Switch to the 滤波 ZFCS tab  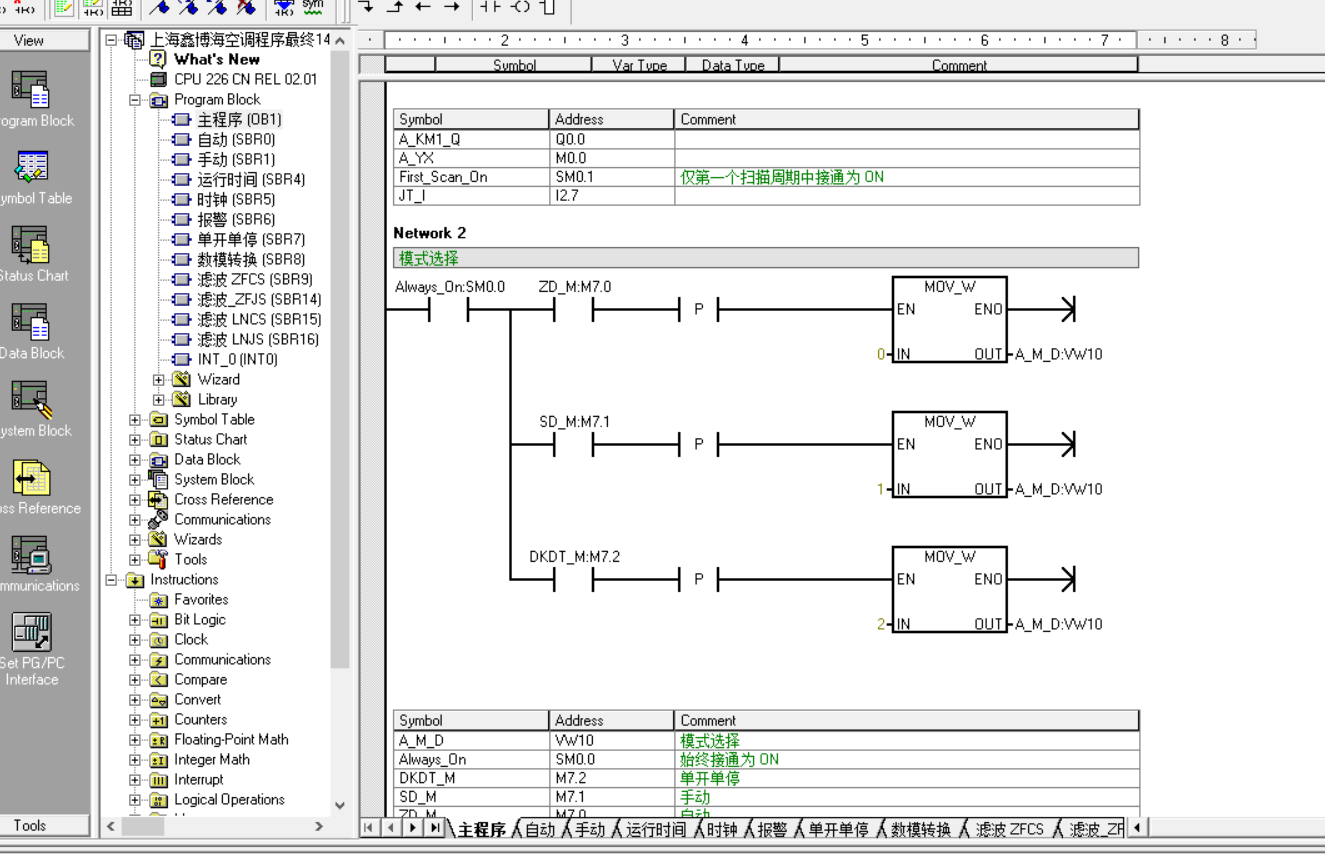pos(1010,829)
